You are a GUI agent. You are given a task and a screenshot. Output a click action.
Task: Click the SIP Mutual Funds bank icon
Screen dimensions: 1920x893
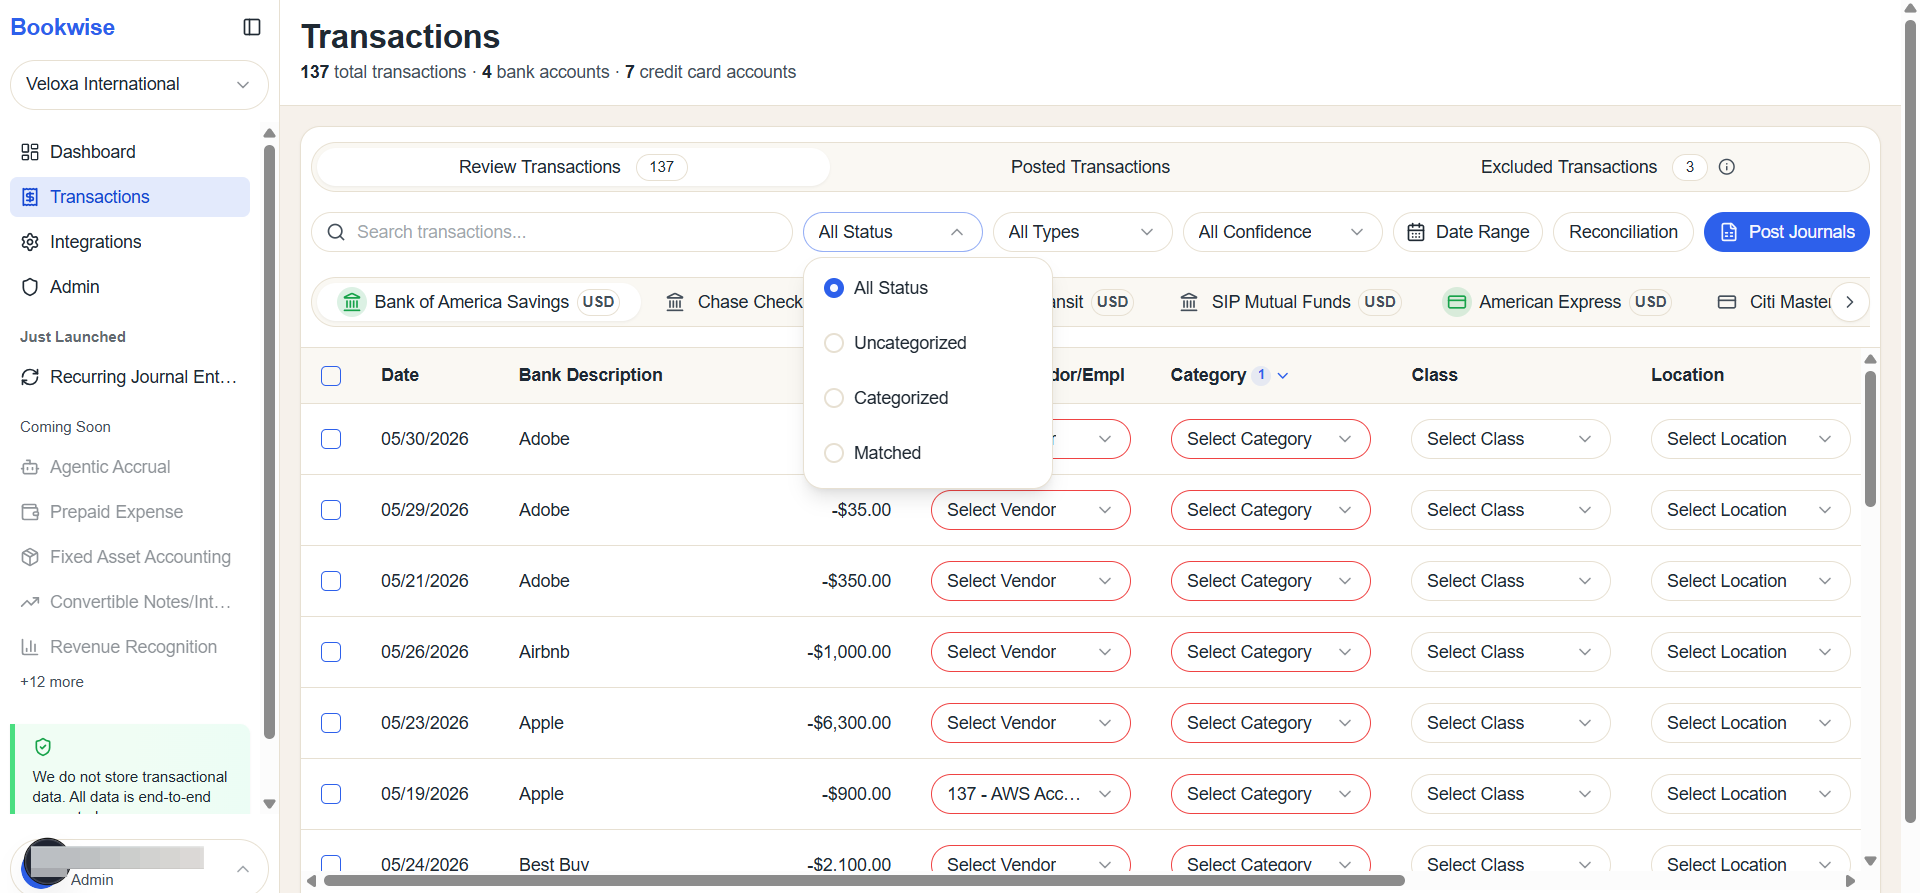pos(1189,302)
